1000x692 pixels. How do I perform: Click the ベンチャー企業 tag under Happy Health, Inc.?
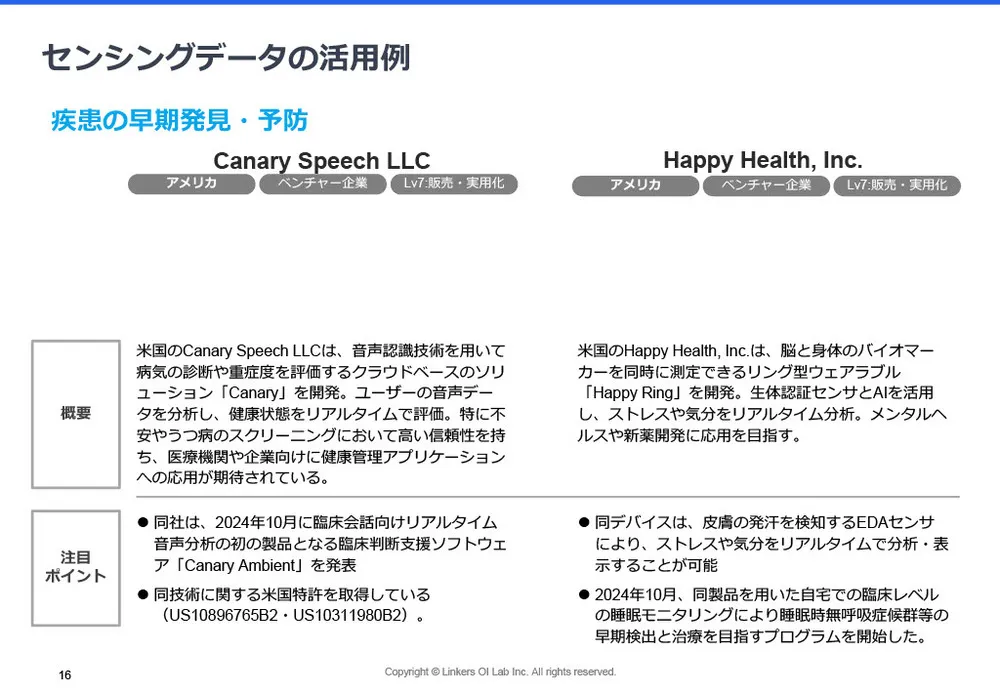coord(766,186)
